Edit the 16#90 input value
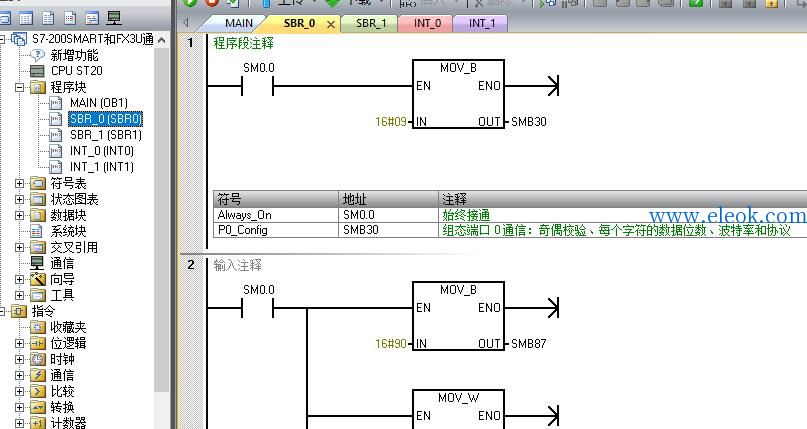The height and width of the screenshot is (429, 807). [391, 344]
